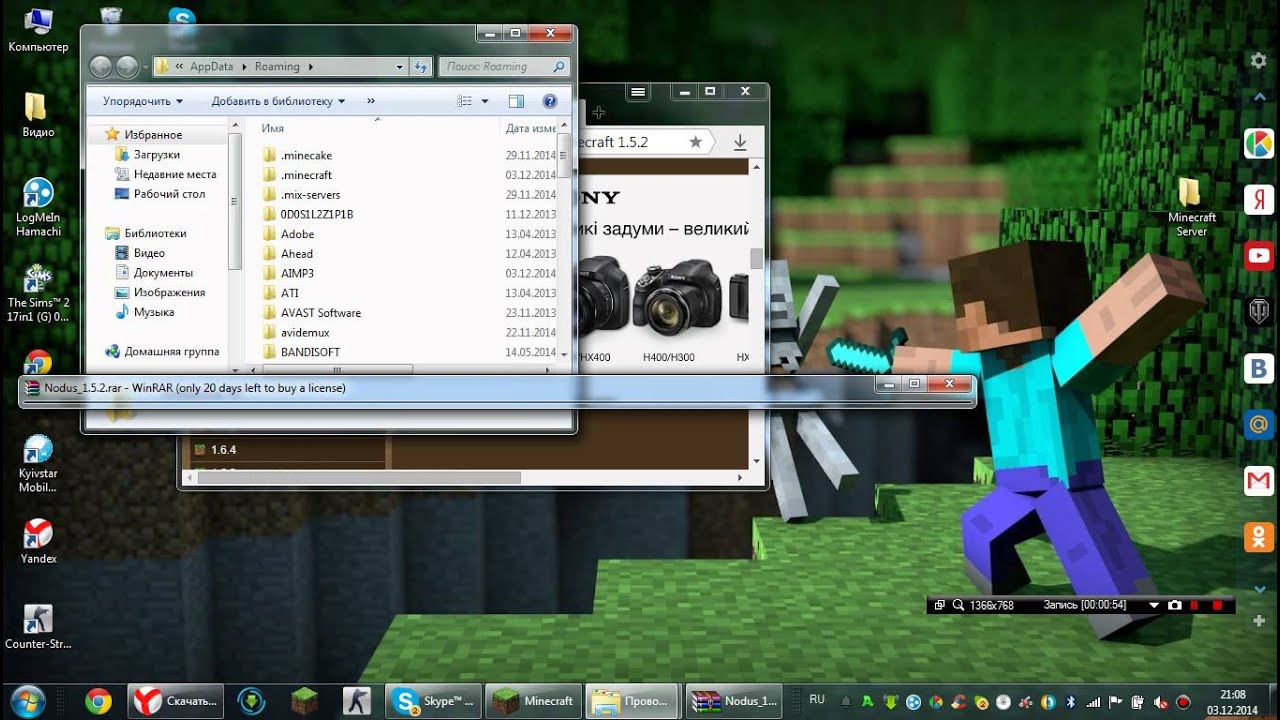Open view options dropdown arrow
The image size is (1280, 720).
(x=485, y=101)
